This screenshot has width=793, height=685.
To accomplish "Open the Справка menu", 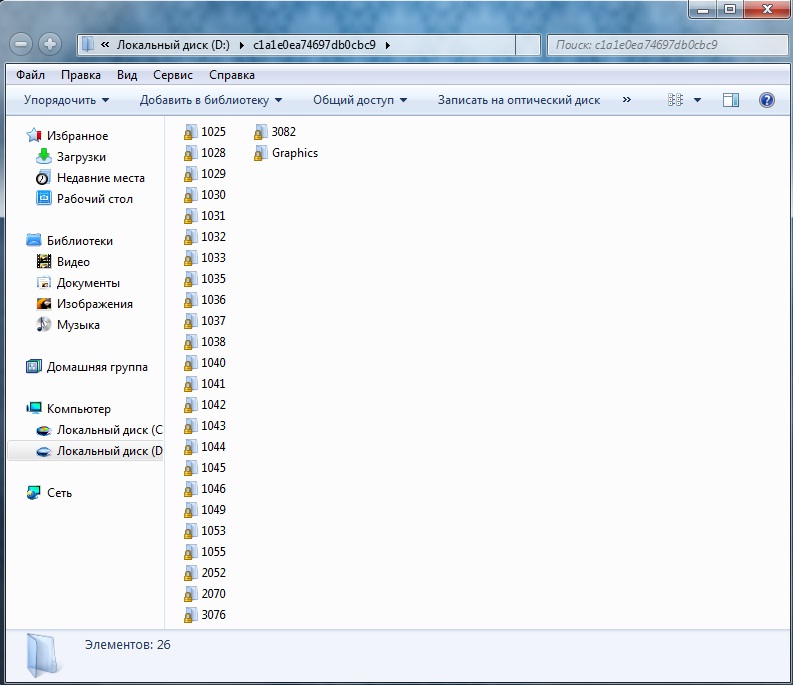I will pos(232,75).
